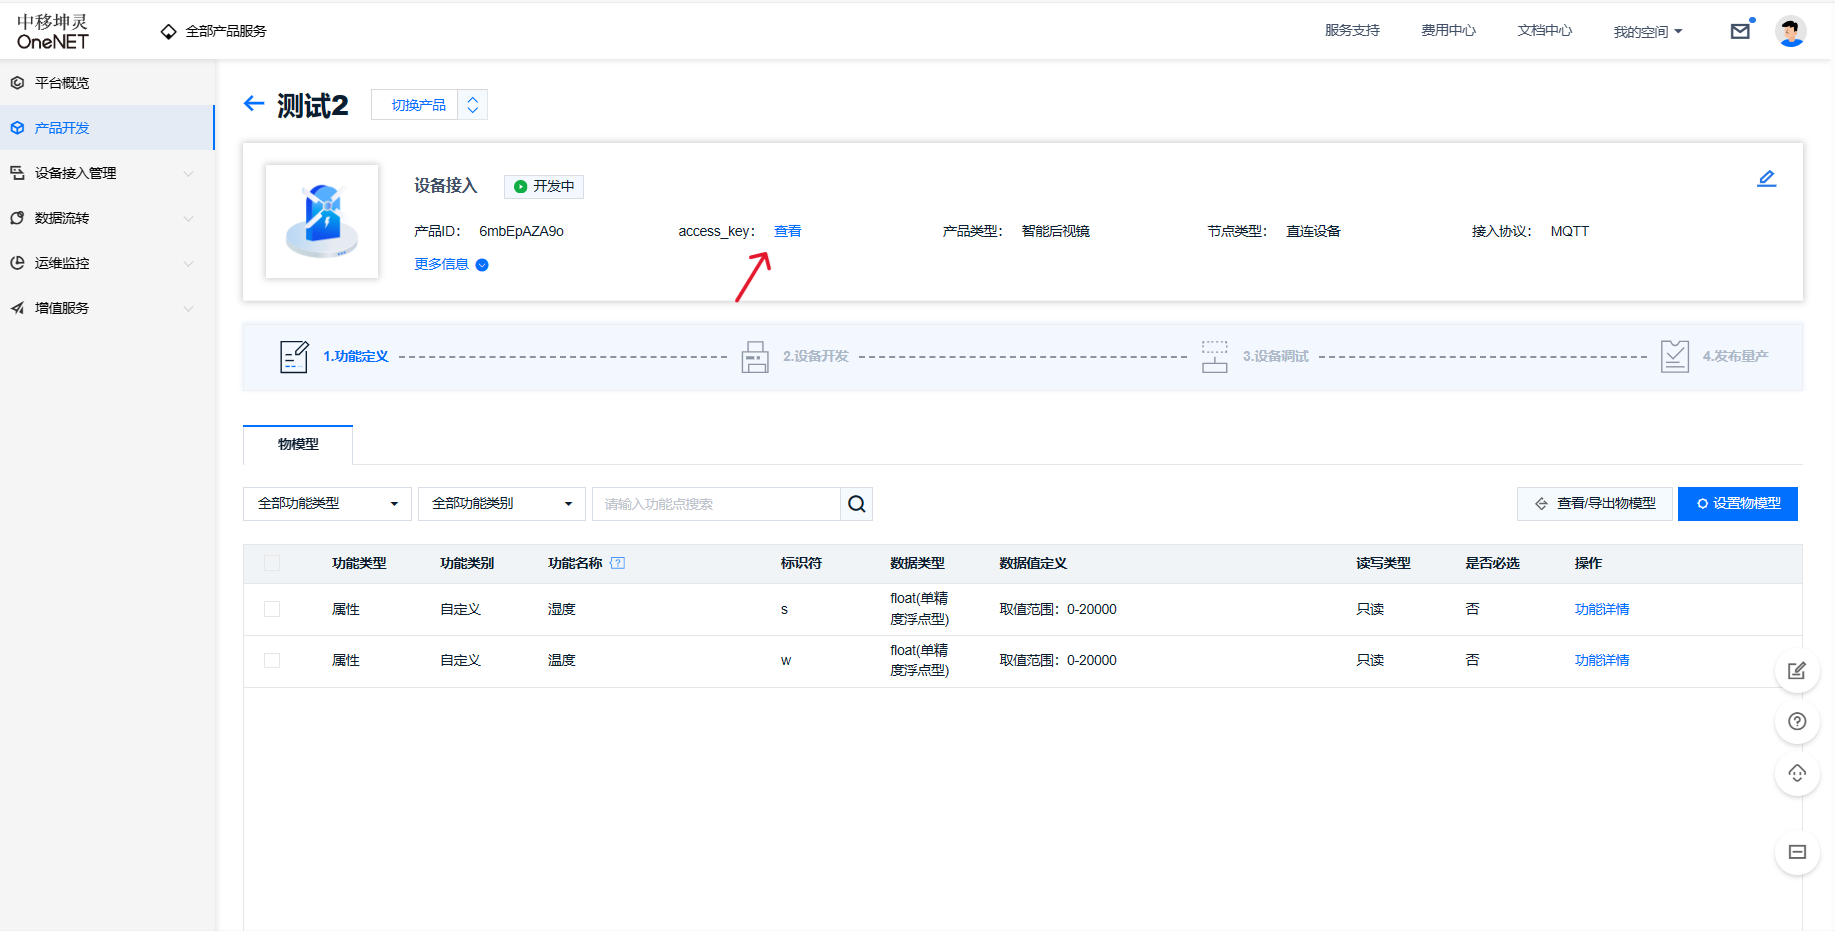Click the customer service headset floating icon
This screenshot has width=1835, height=931.
(1796, 773)
